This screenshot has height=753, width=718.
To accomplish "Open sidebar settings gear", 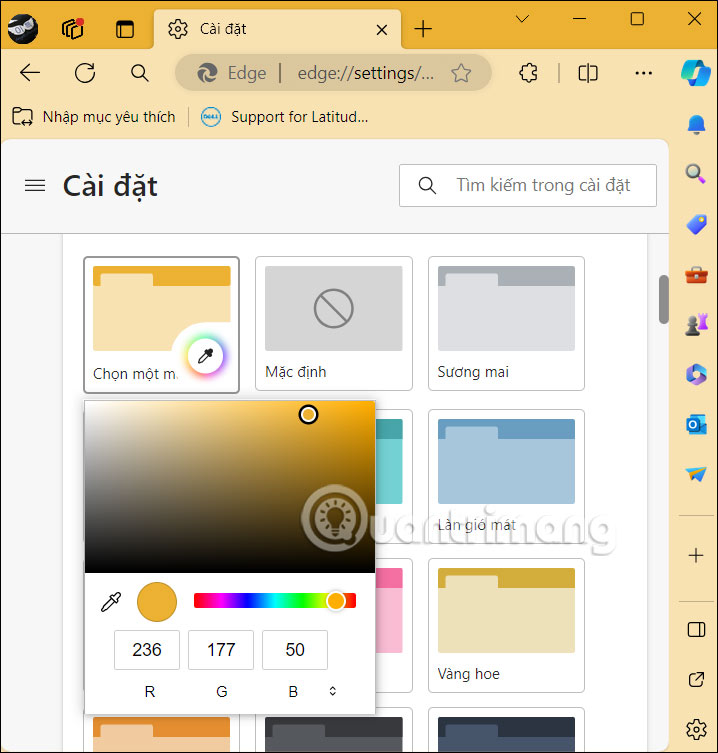I will click(x=696, y=729).
